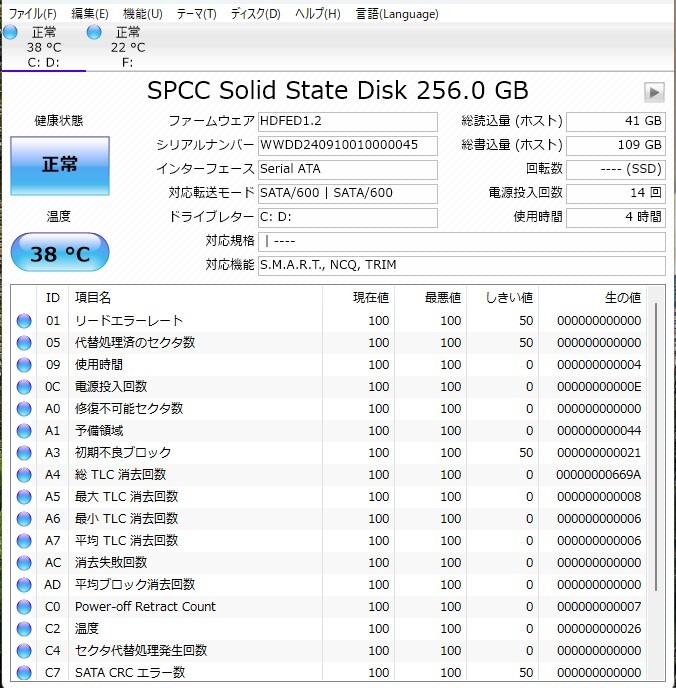Click the 項目名 column header
Screen dimensions: 676x688
click(x=196, y=298)
